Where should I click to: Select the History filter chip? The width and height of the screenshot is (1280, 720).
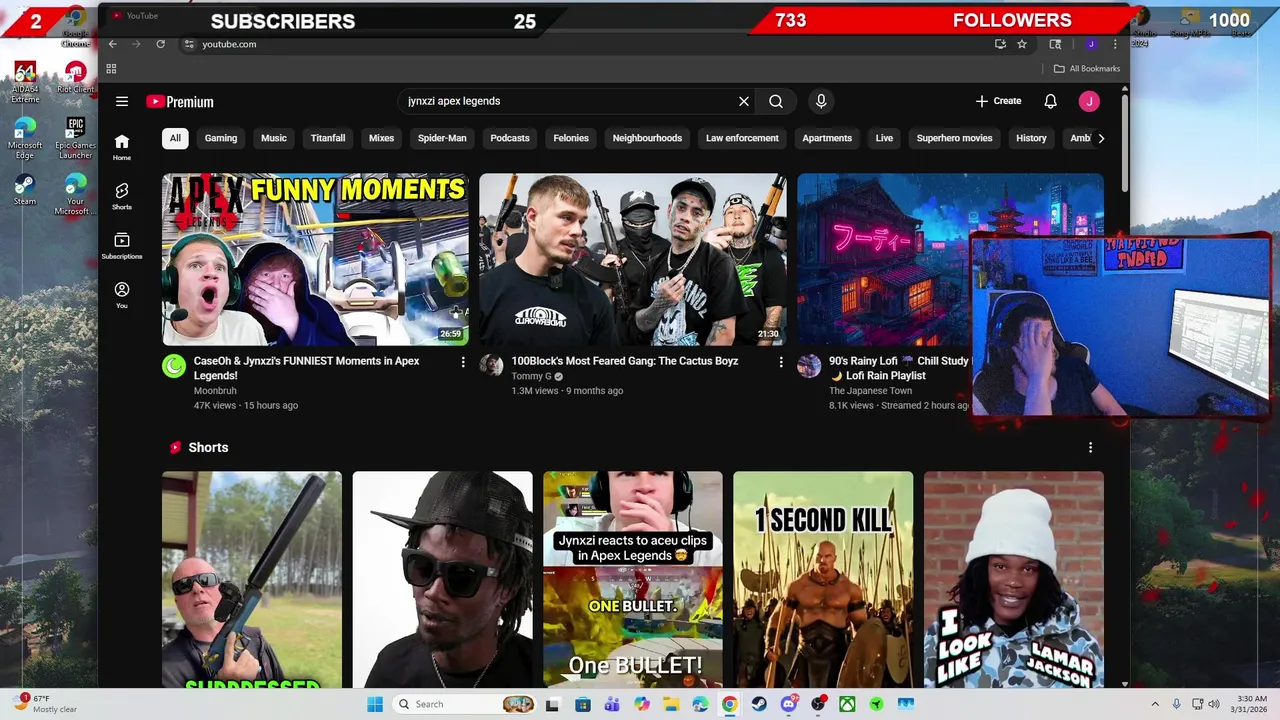1031,138
